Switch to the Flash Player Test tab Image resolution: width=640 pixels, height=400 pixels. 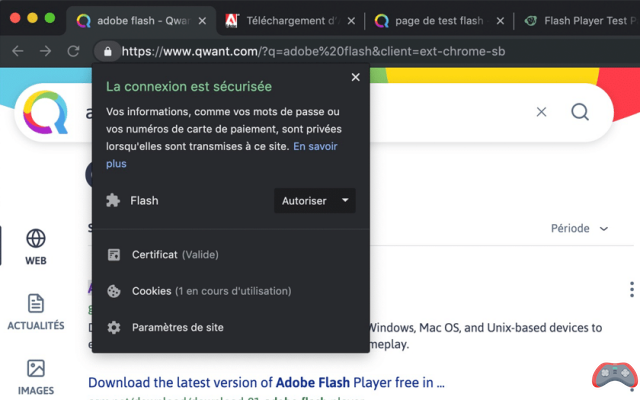pos(582,20)
